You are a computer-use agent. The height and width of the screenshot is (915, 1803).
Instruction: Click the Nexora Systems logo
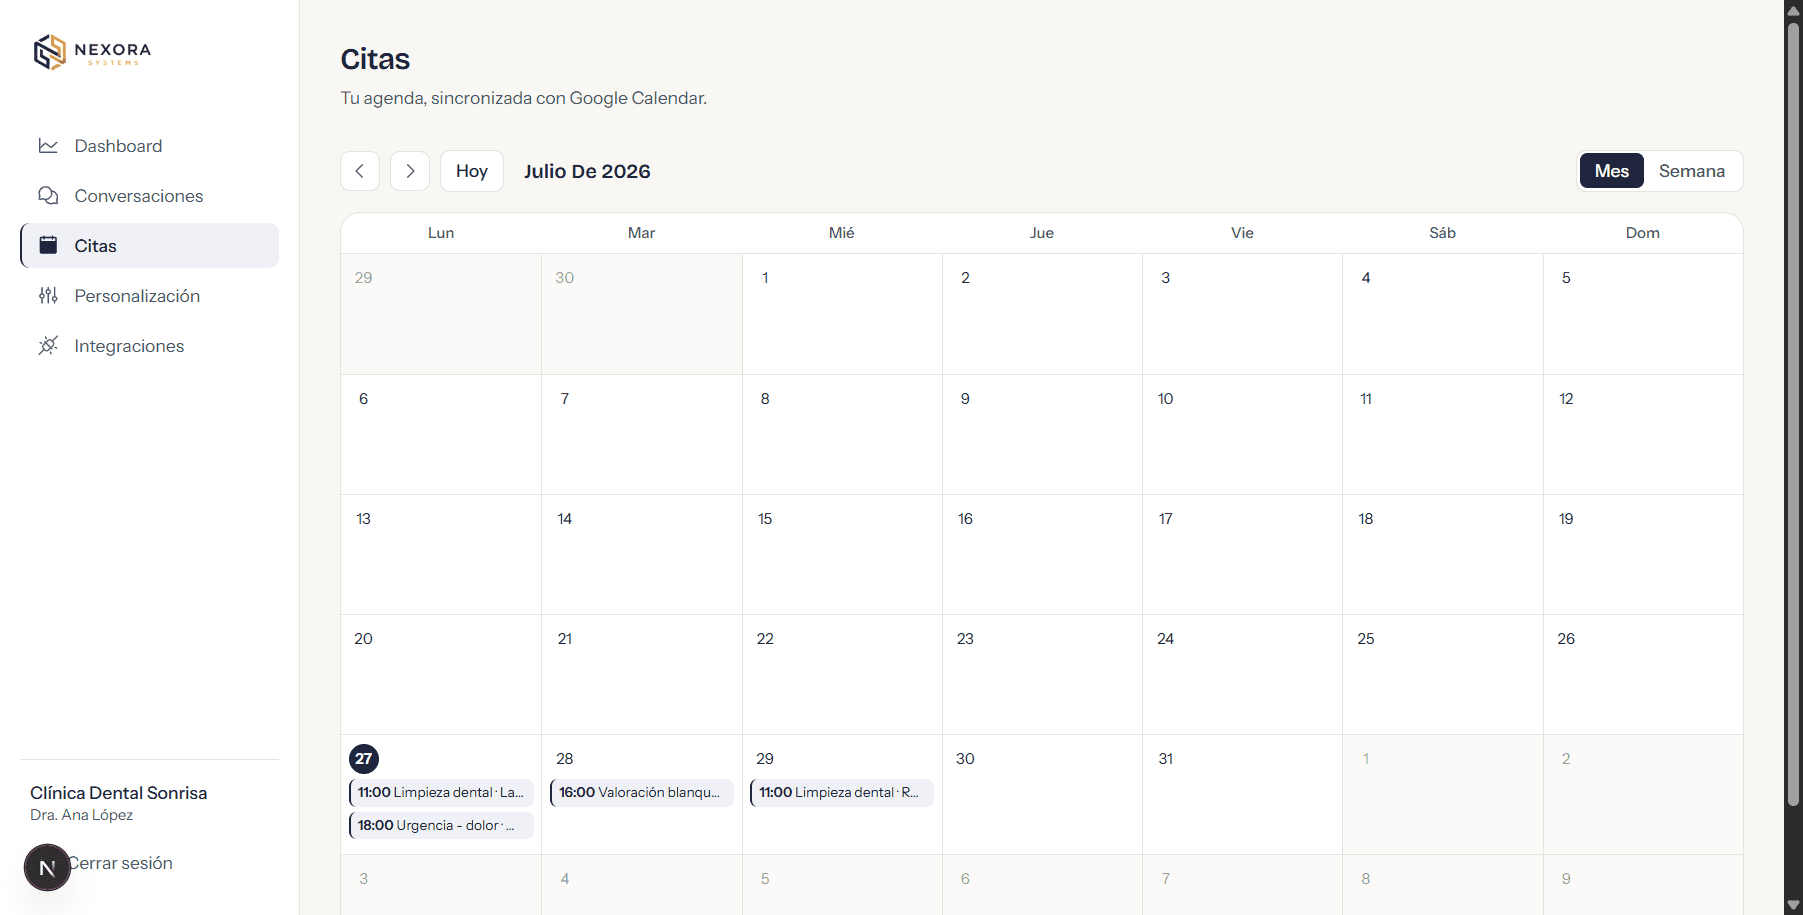click(92, 52)
